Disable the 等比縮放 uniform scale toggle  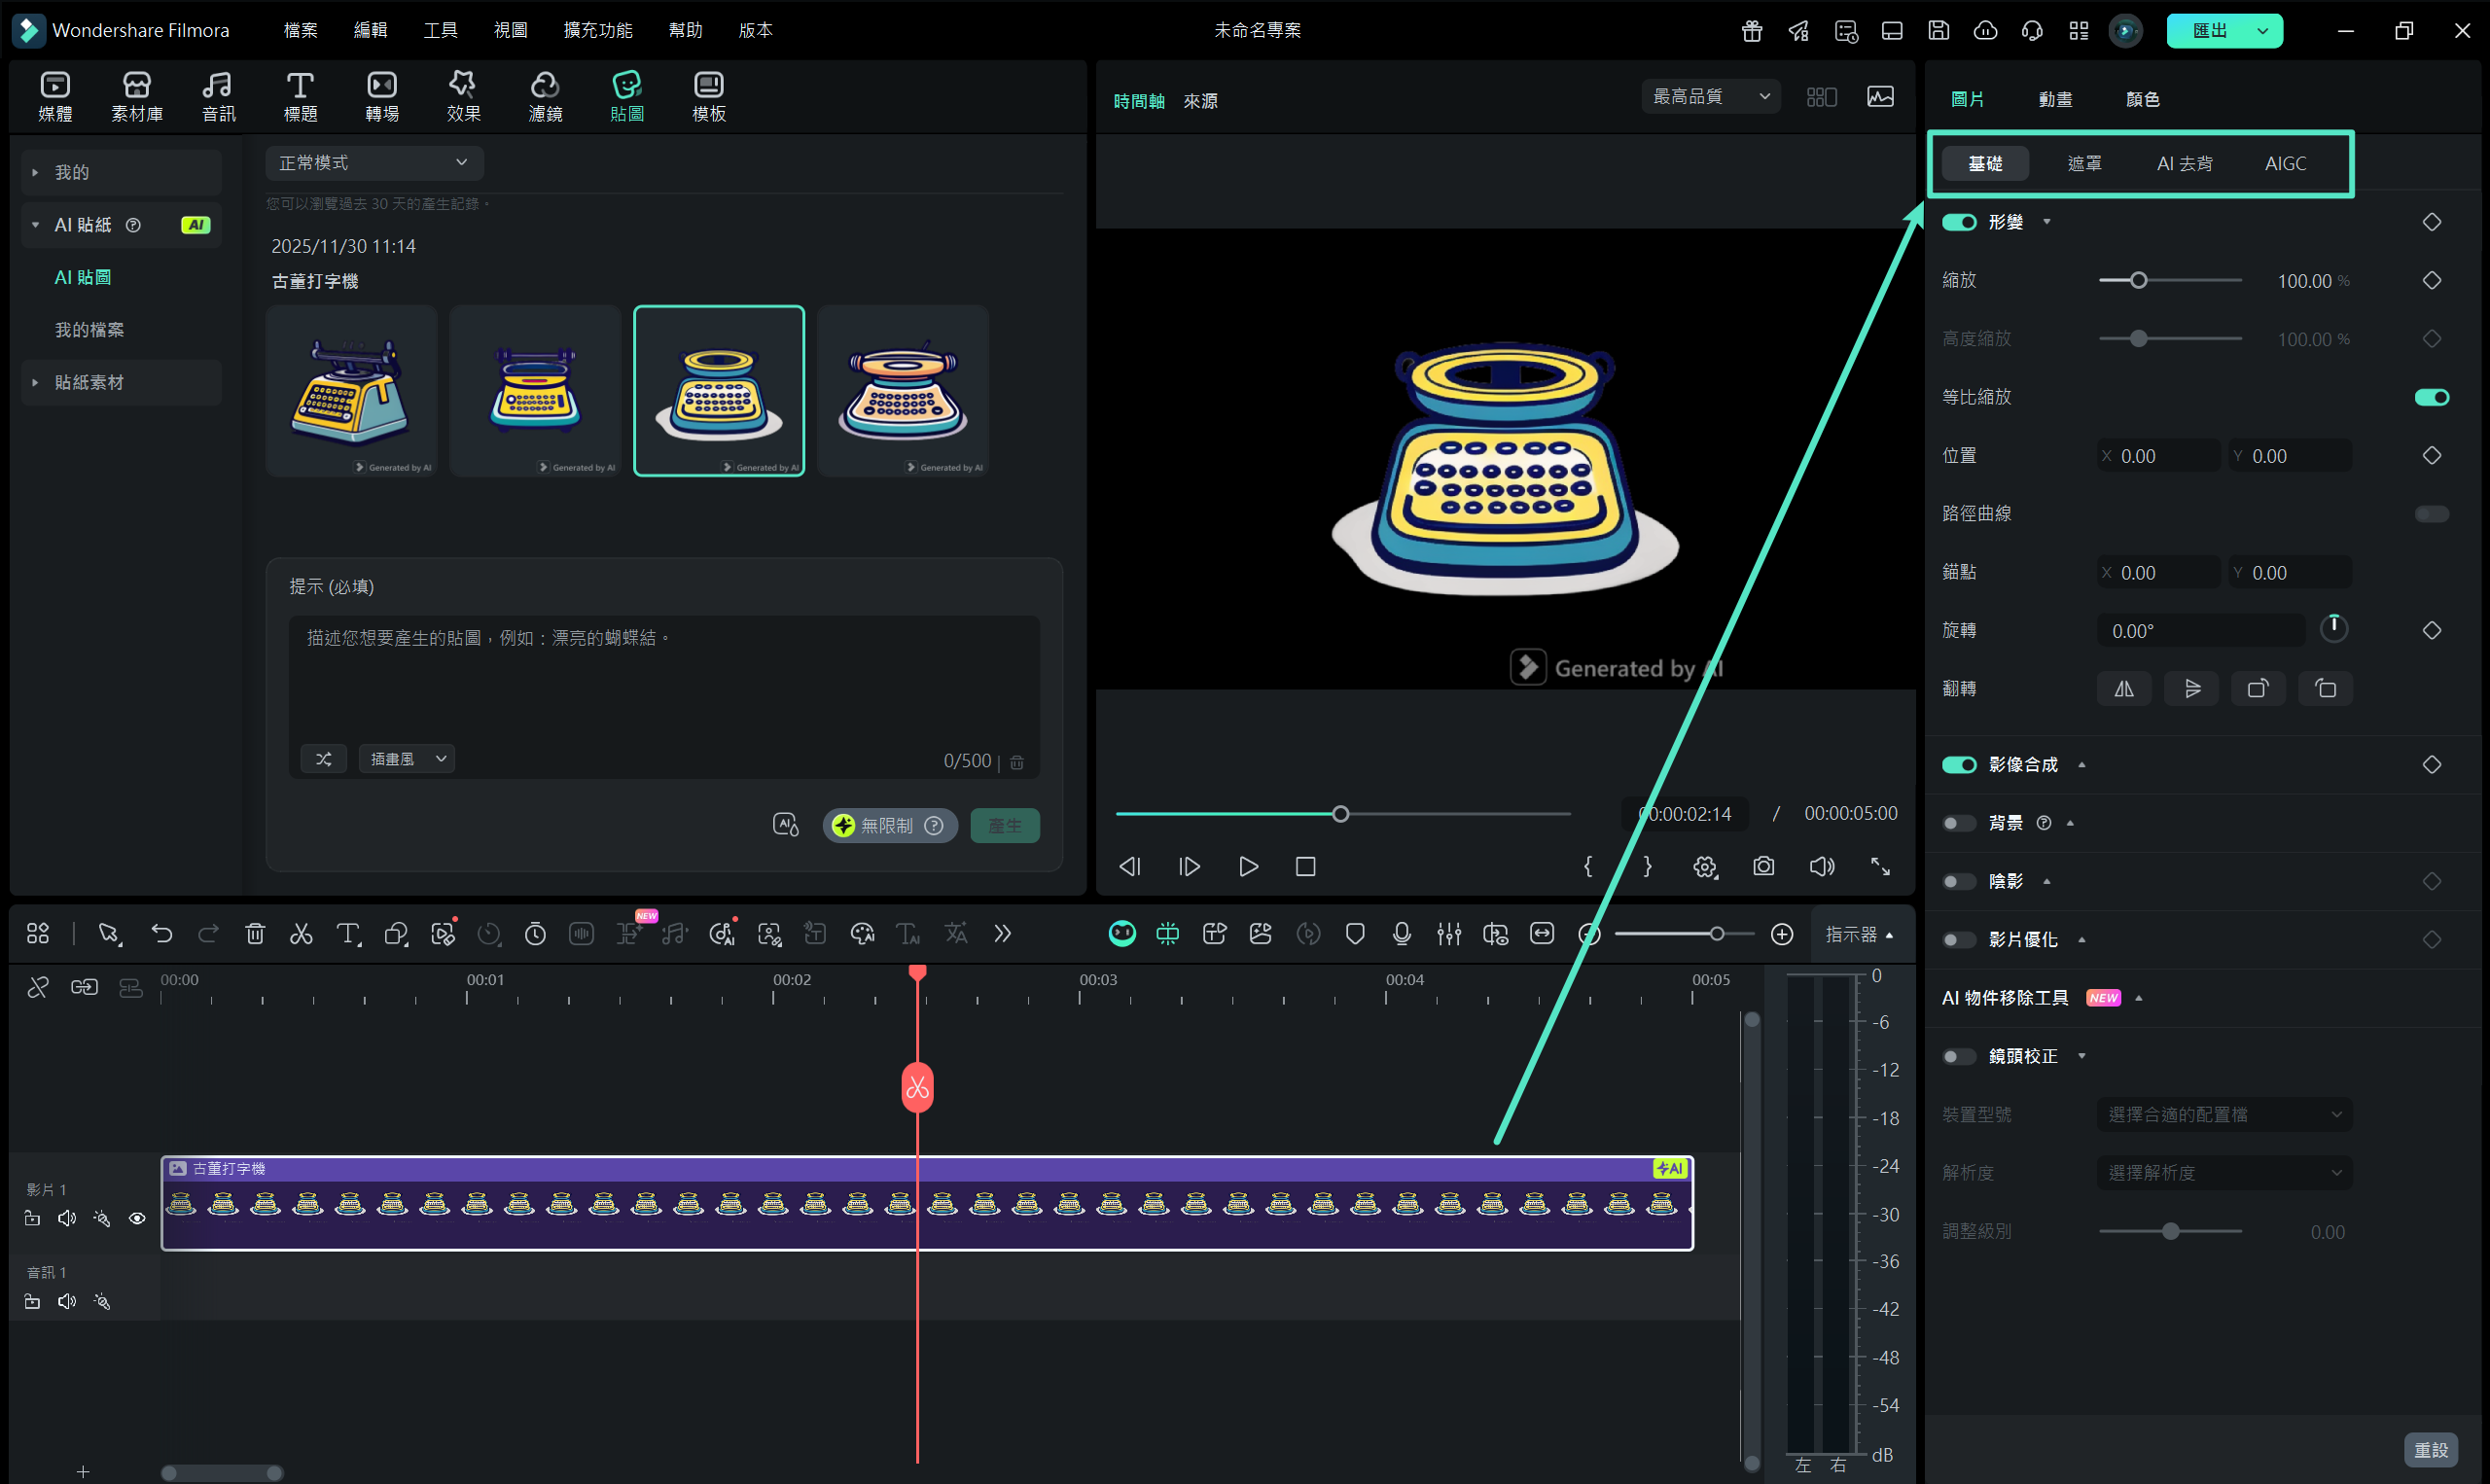point(2431,397)
